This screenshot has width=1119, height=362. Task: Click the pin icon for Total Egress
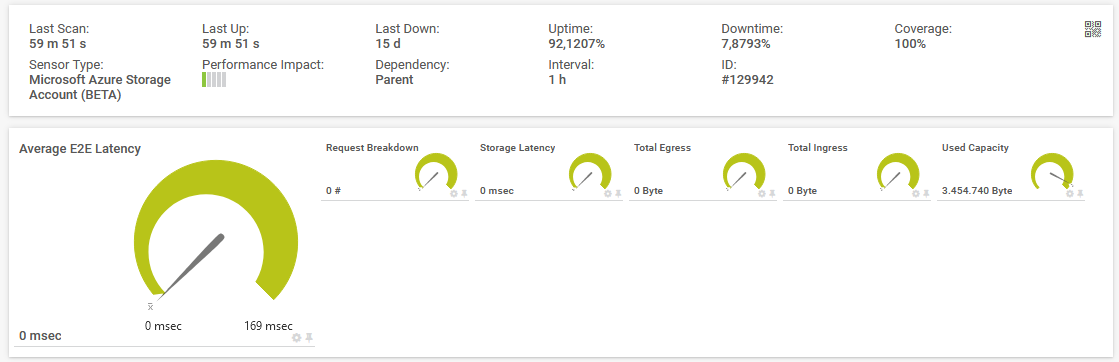coord(771,193)
